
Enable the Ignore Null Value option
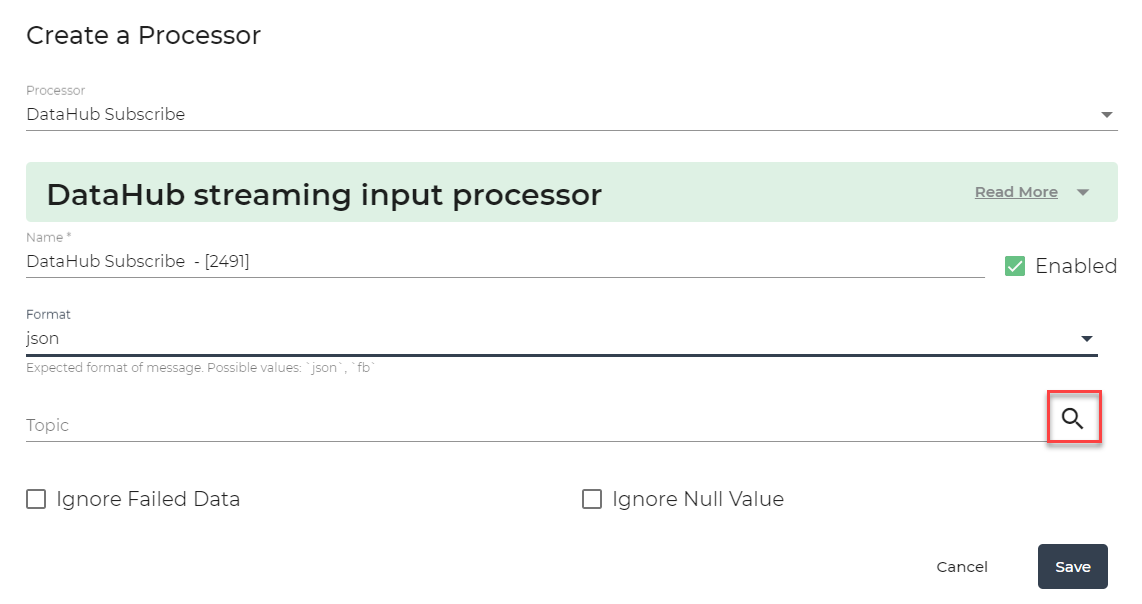click(591, 498)
